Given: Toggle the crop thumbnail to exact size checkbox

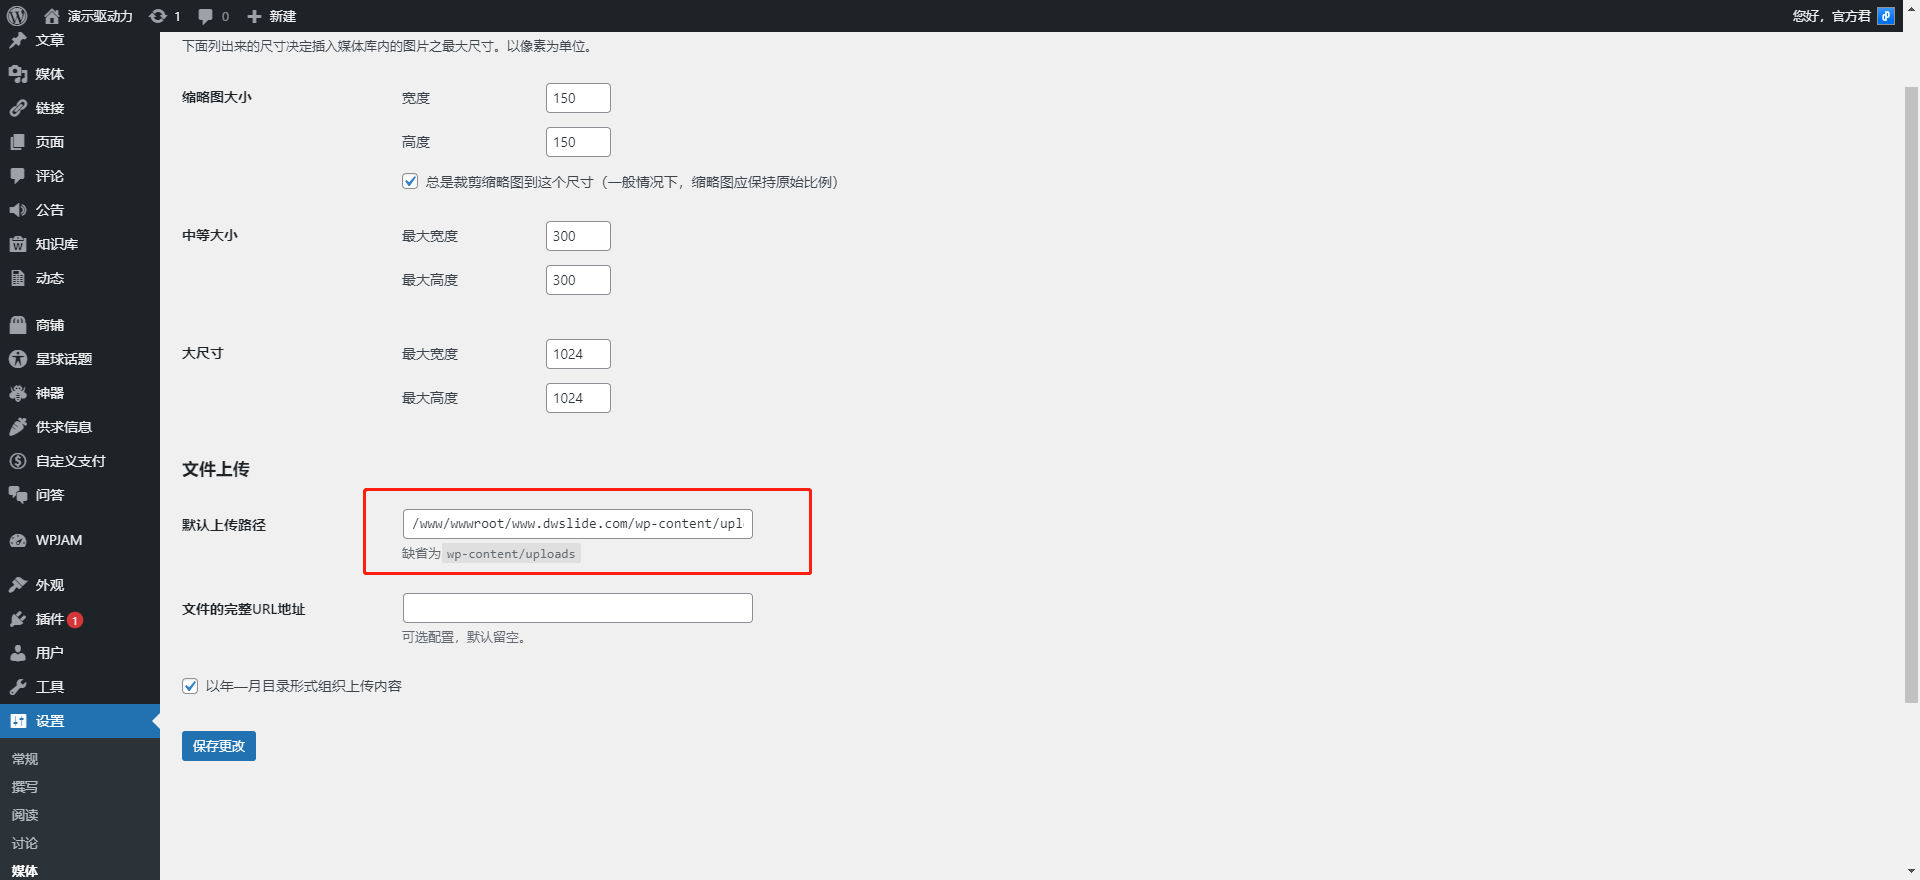Looking at the screenshot, I should pyautogui.click(x=410, y=181).
